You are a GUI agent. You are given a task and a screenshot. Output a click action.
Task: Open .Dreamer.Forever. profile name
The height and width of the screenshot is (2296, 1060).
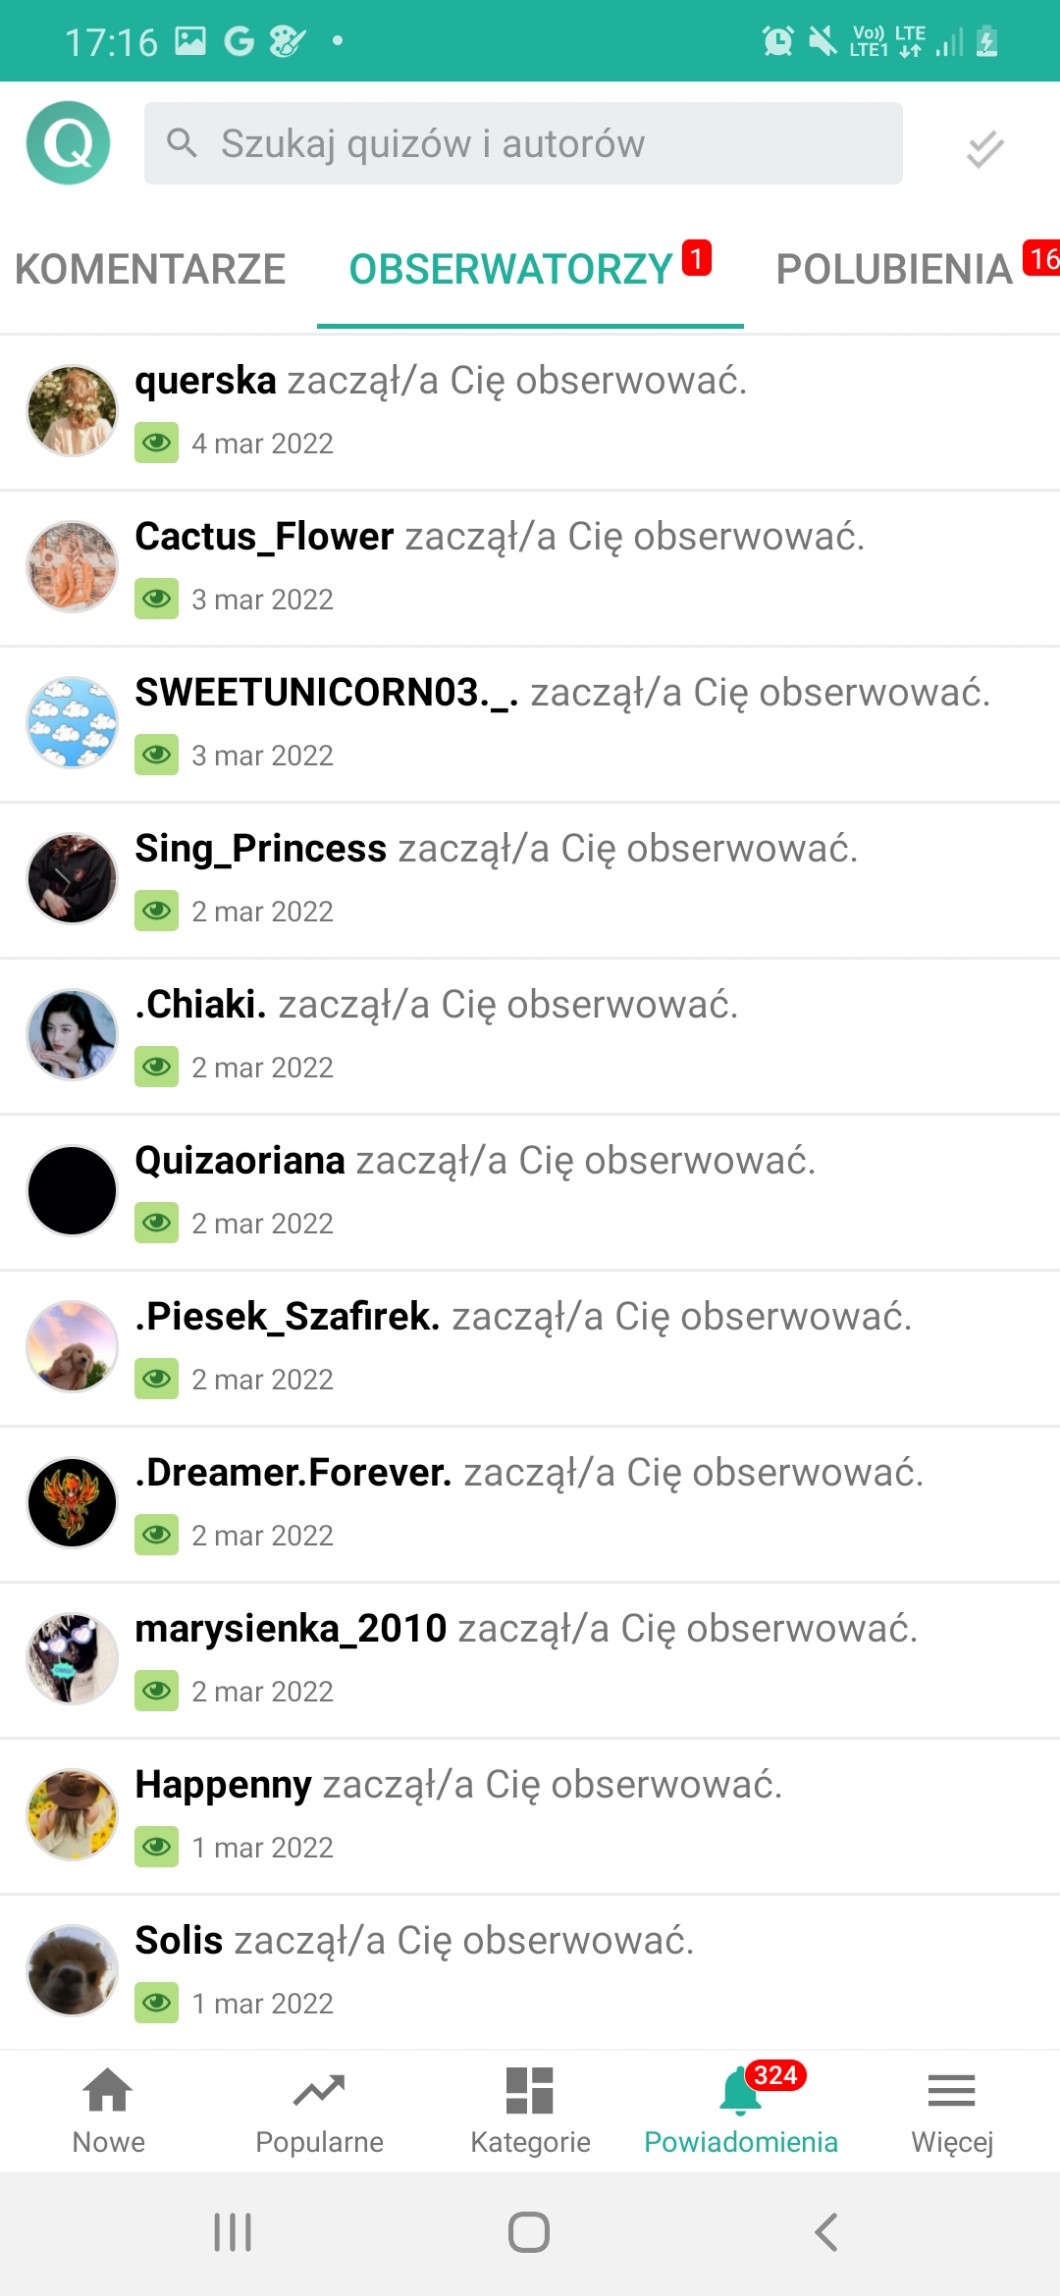coord(293,1473)
